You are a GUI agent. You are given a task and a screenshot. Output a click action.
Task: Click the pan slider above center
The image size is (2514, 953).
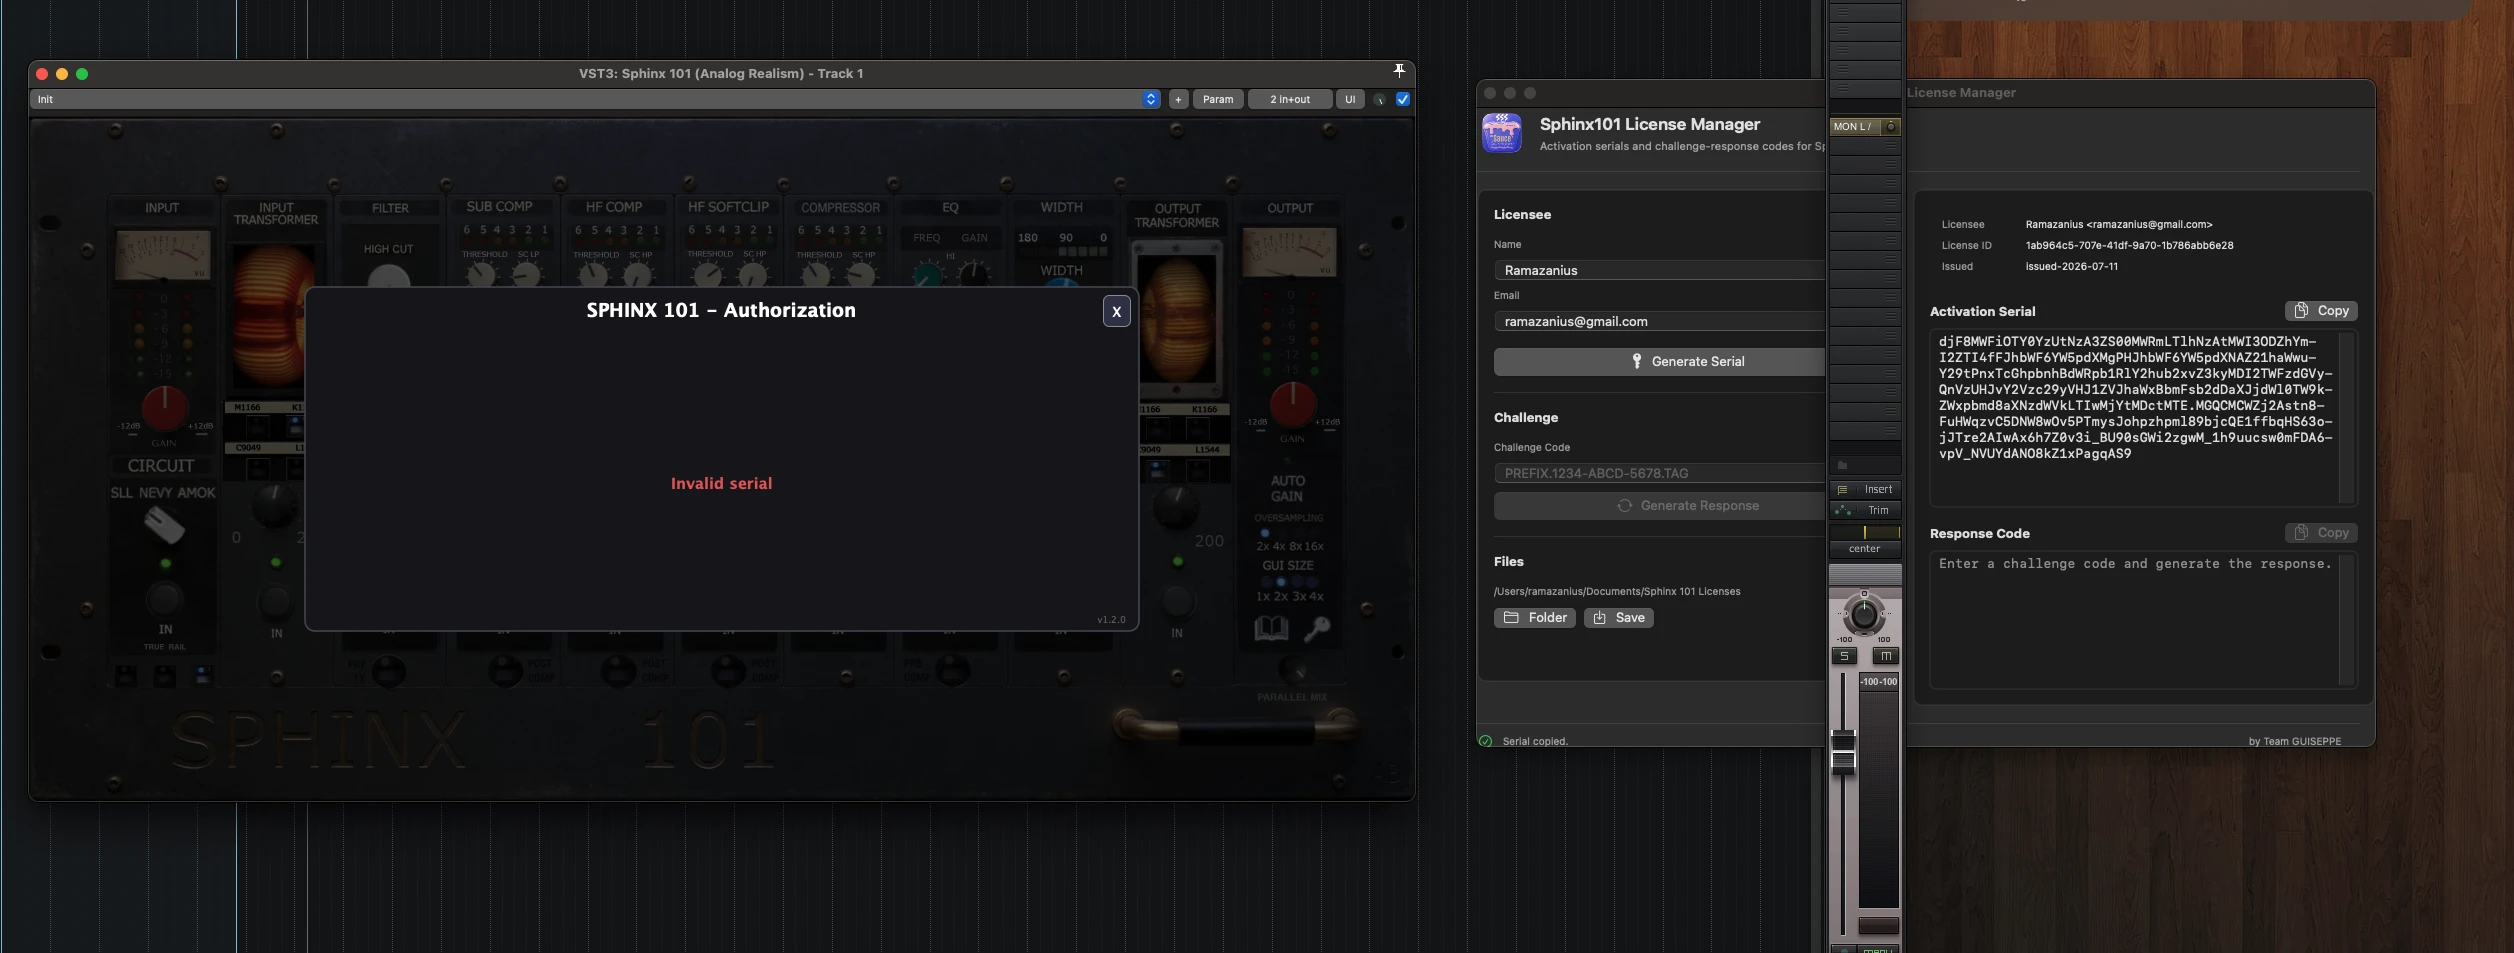pos(1865,532)
